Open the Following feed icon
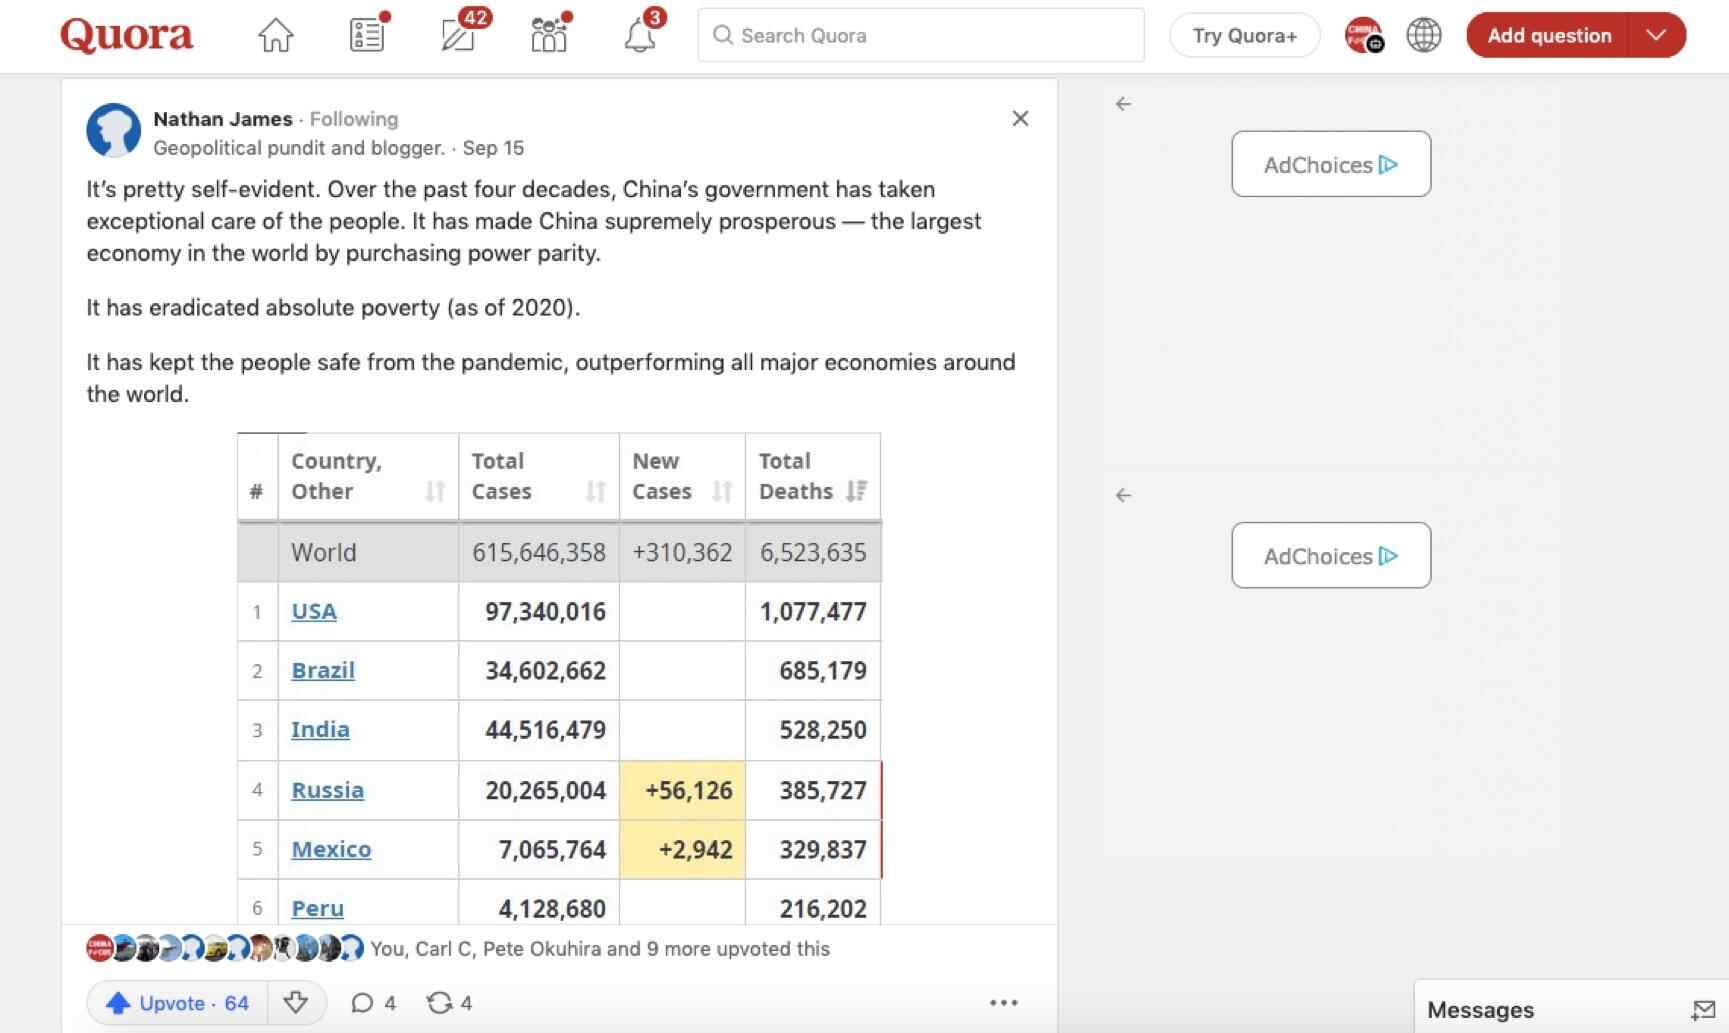The image size is (1729, 1033). point(367,36)
